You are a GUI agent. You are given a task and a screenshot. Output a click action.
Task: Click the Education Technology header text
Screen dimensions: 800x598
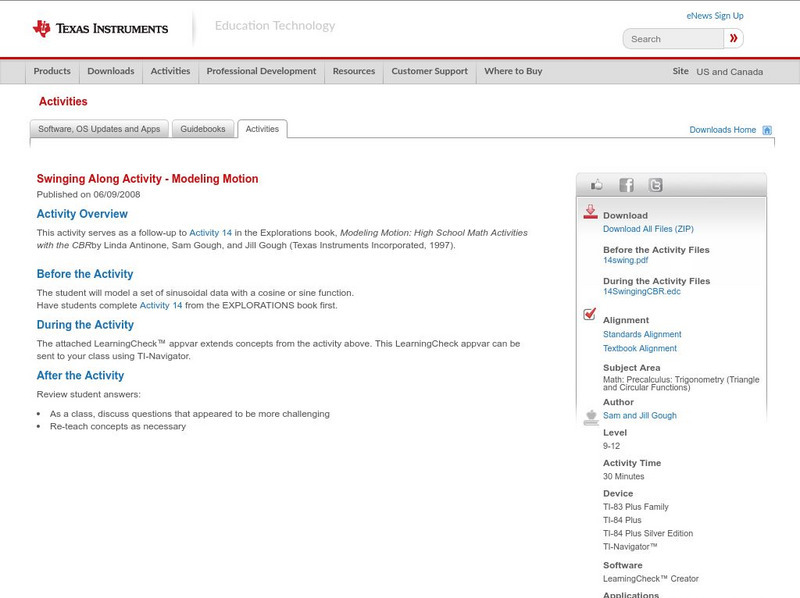(x=275, y=26)
